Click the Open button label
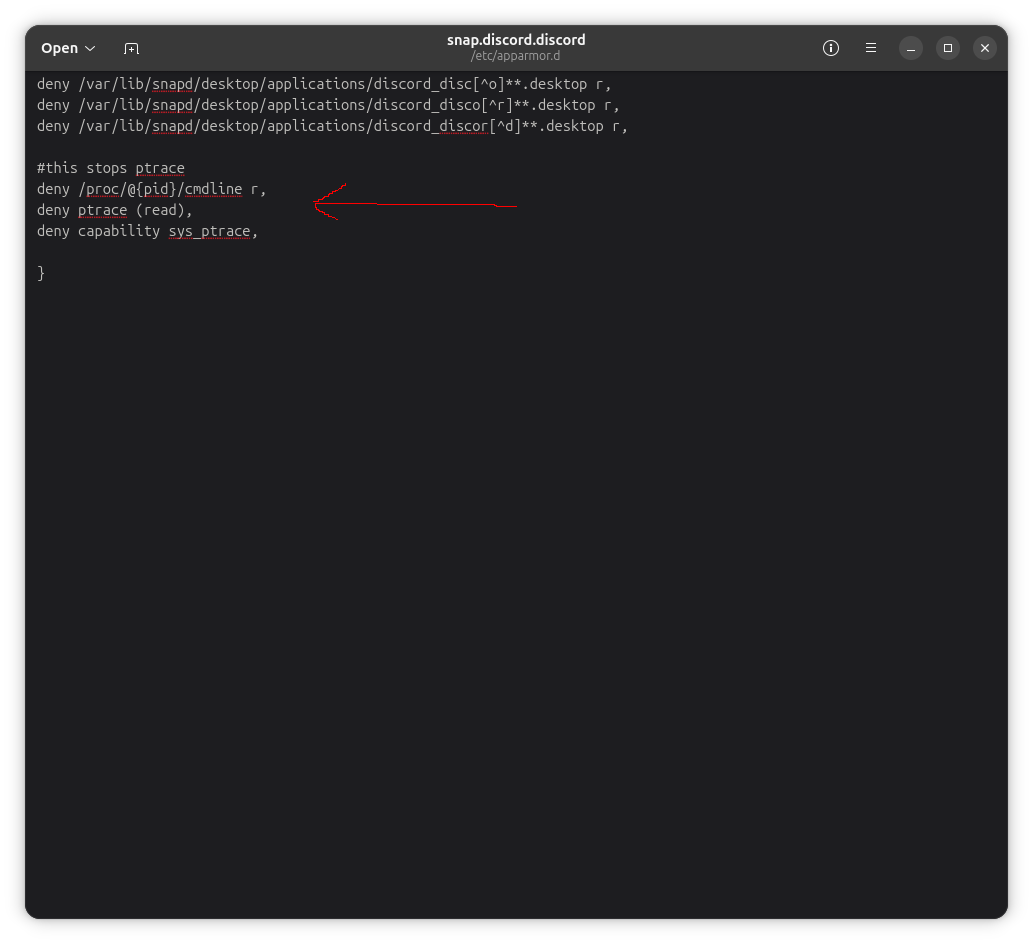The width and height of the screenshot is (1033, 944). (x=59, y=48)
